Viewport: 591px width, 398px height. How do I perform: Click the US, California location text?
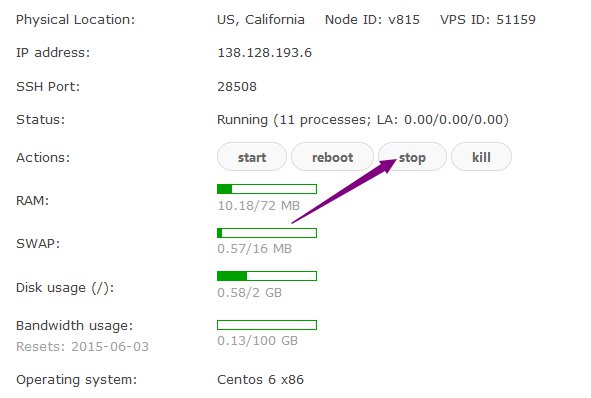pos(261,20)
